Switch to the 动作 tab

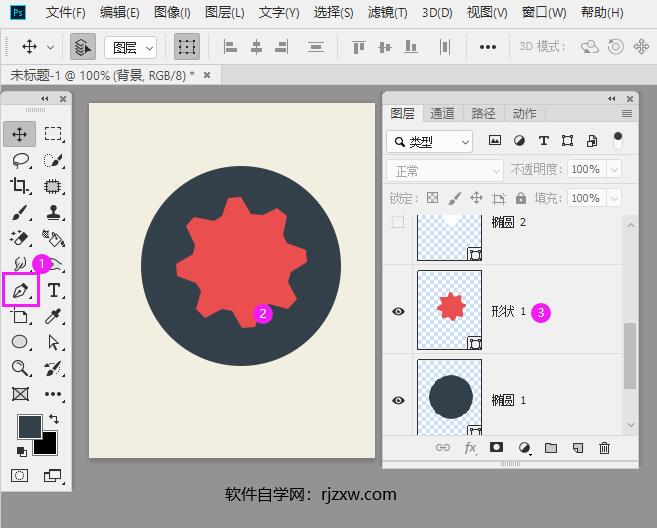click(524, 113)
